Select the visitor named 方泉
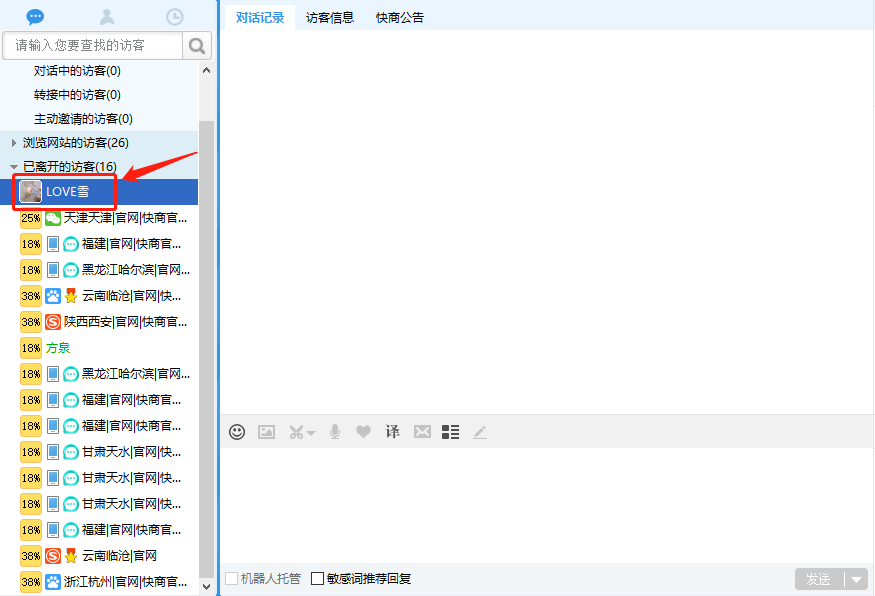 (58, 348)
